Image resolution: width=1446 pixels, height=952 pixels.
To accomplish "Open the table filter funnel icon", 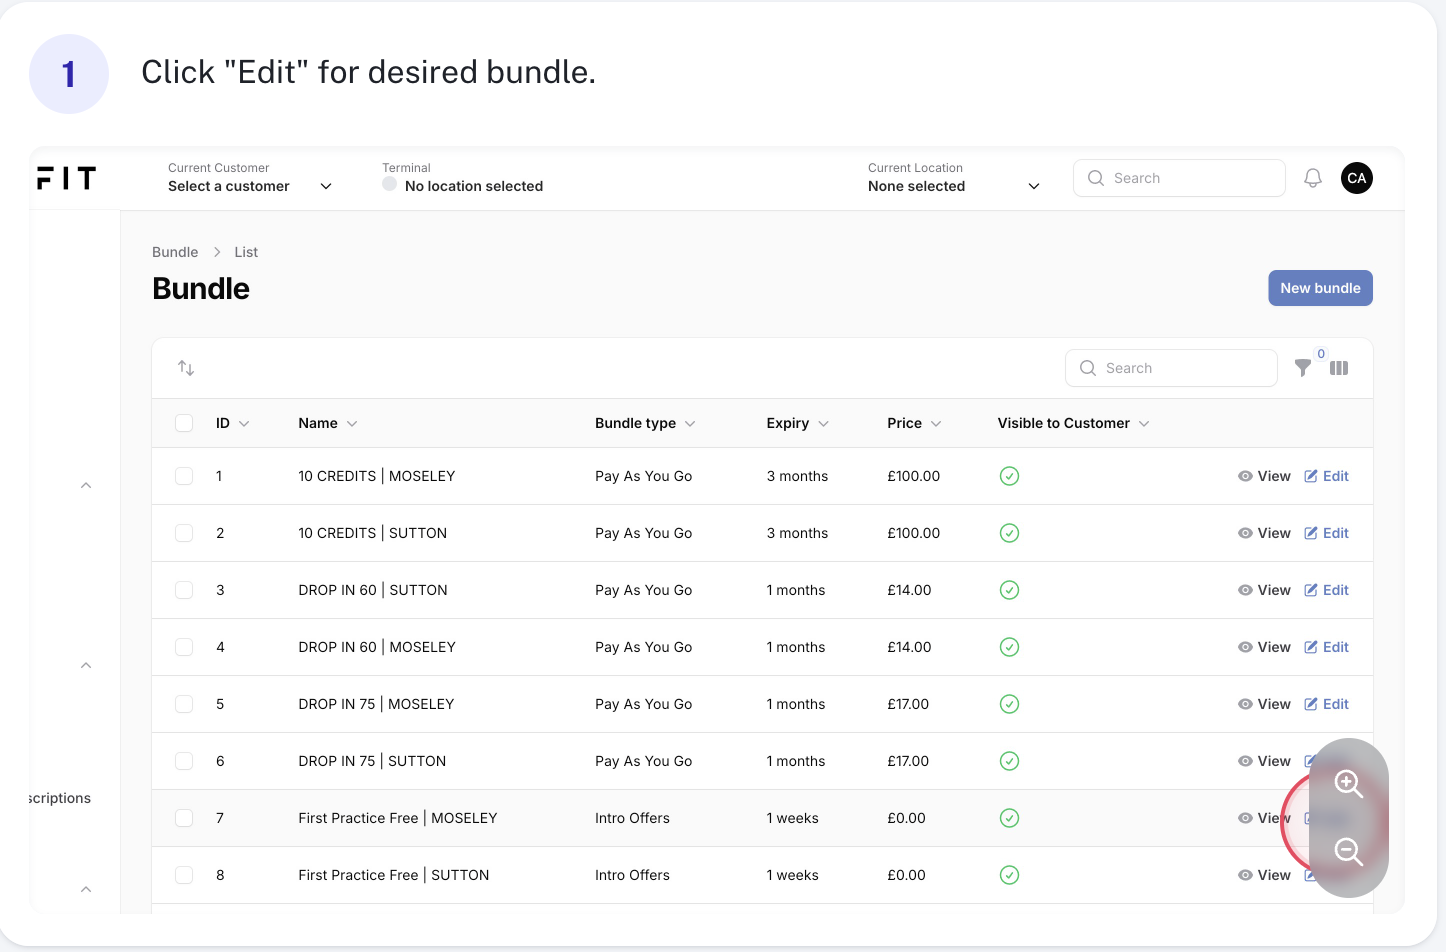I will (1303, 368).
